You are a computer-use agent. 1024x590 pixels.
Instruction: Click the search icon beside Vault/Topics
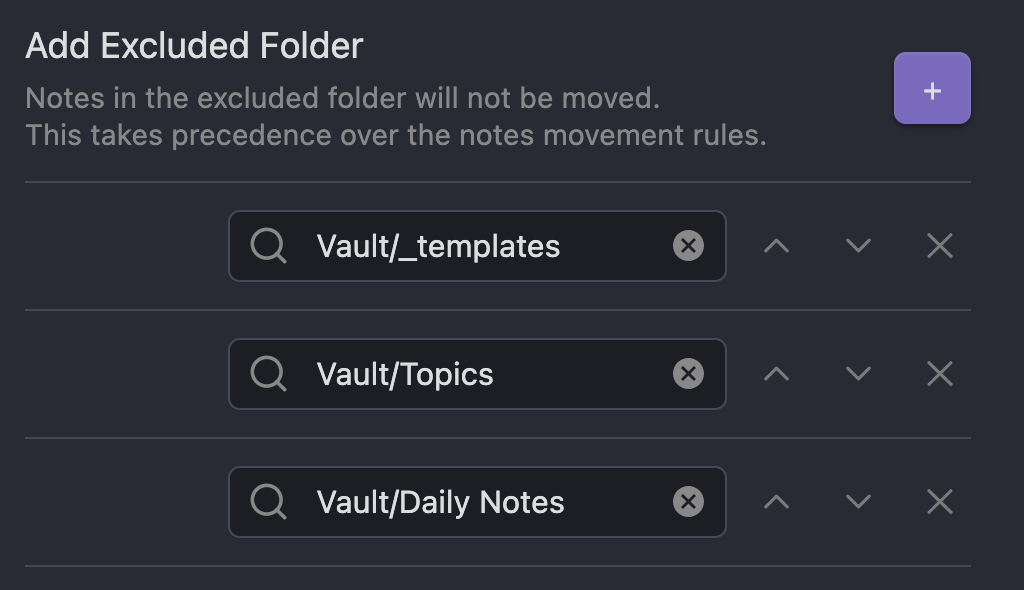coord(268,374)
